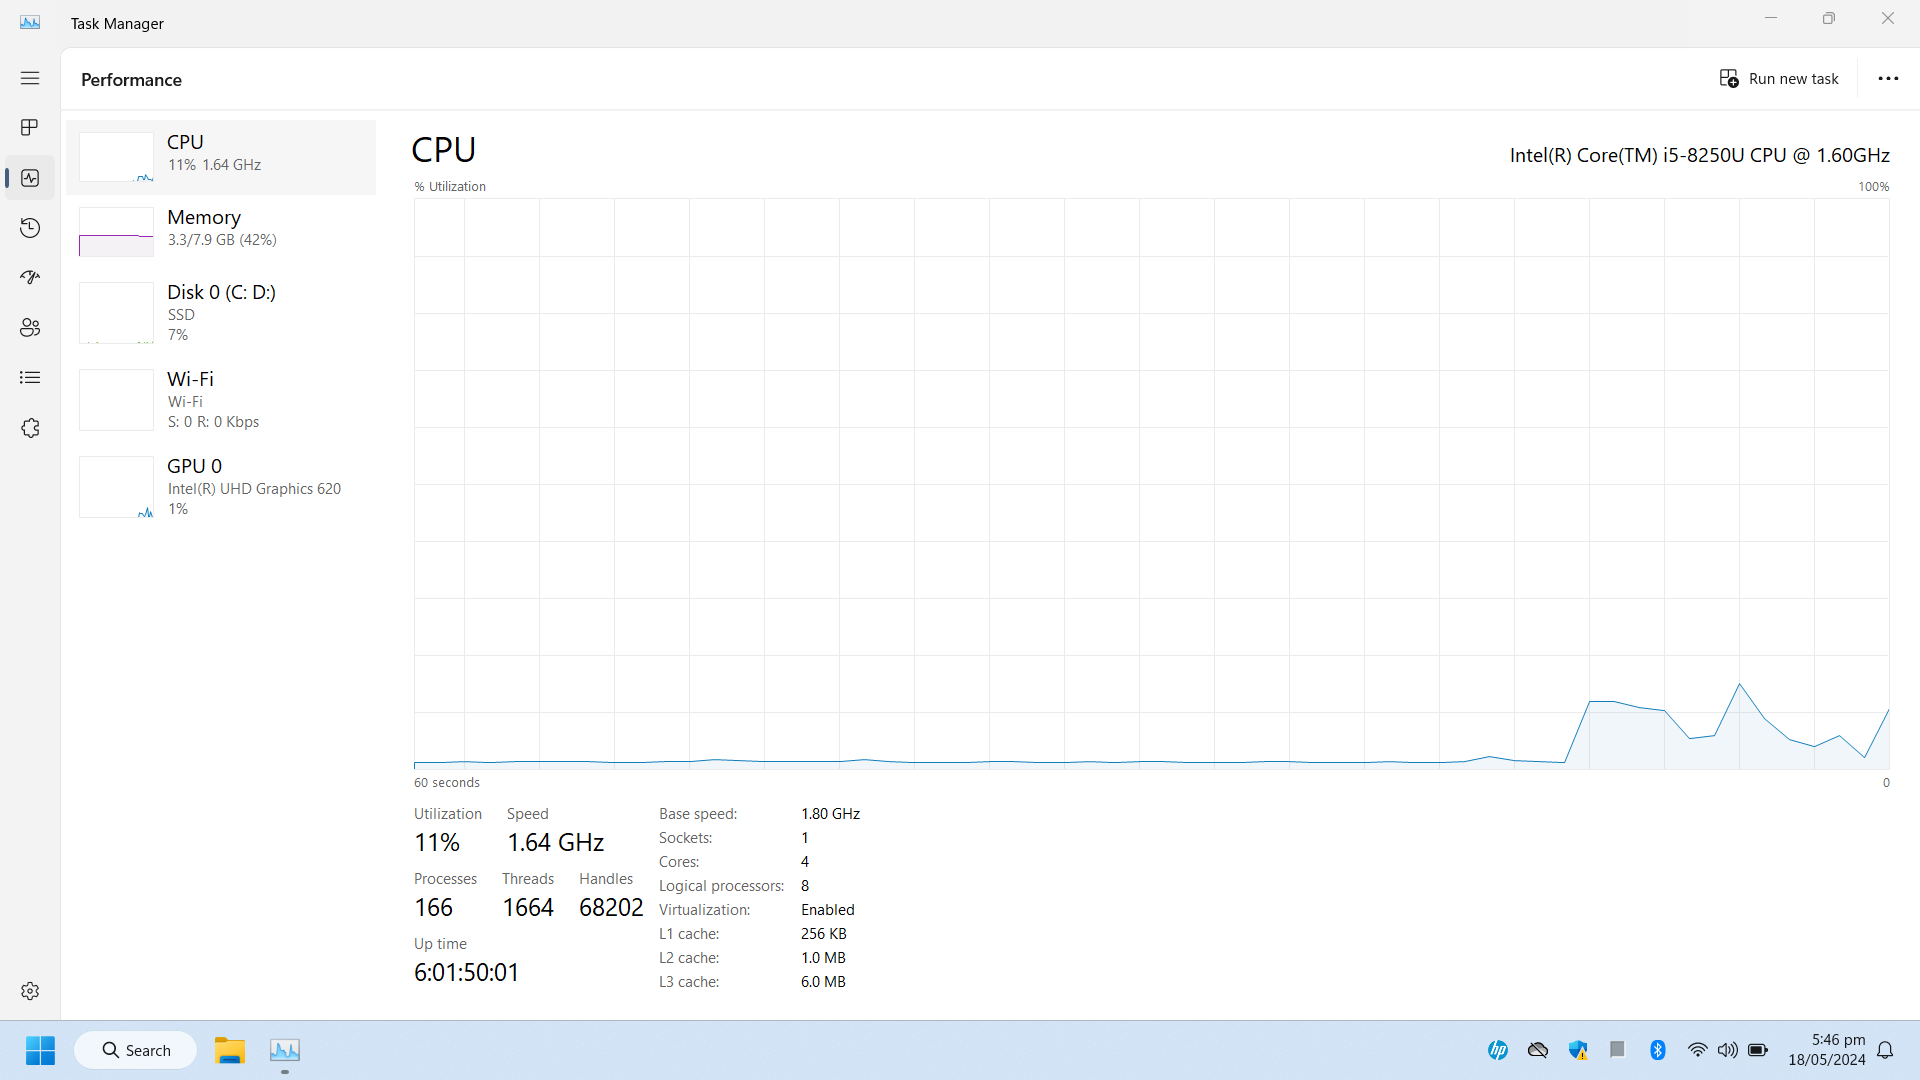
Task: Open the three-dots more options menu
Action: pyautogui.click(x=1888, y=79)
